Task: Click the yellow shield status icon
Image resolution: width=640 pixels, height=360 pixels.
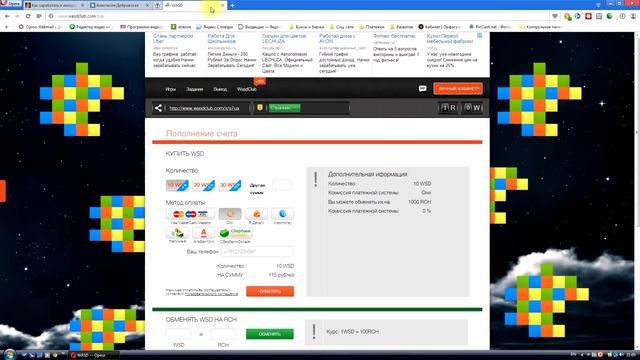Action: pos(260,108)
